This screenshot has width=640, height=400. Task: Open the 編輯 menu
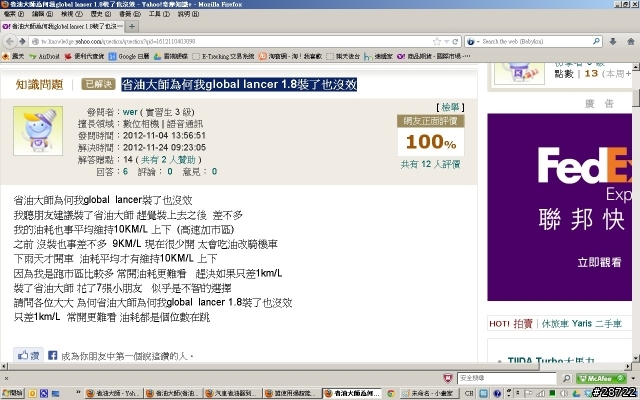(42, 14)
